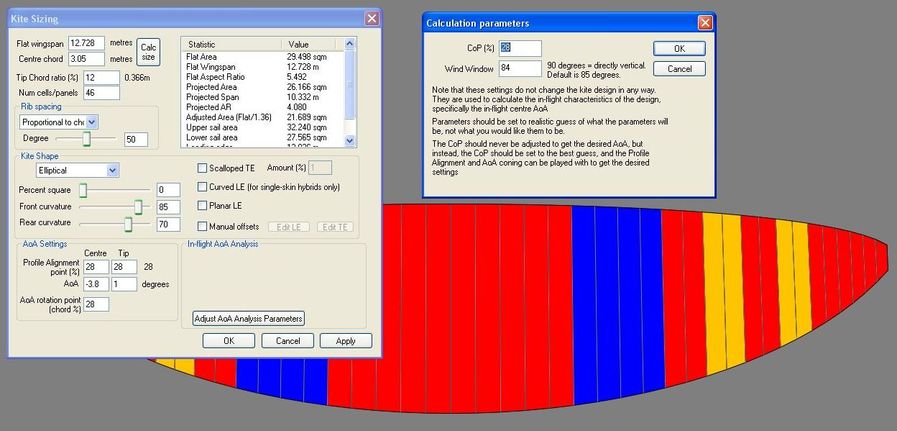The height and width of the screenshot is (431, 897).
Task: Check the Manual offsets box
Action: [x=203, y=227]
